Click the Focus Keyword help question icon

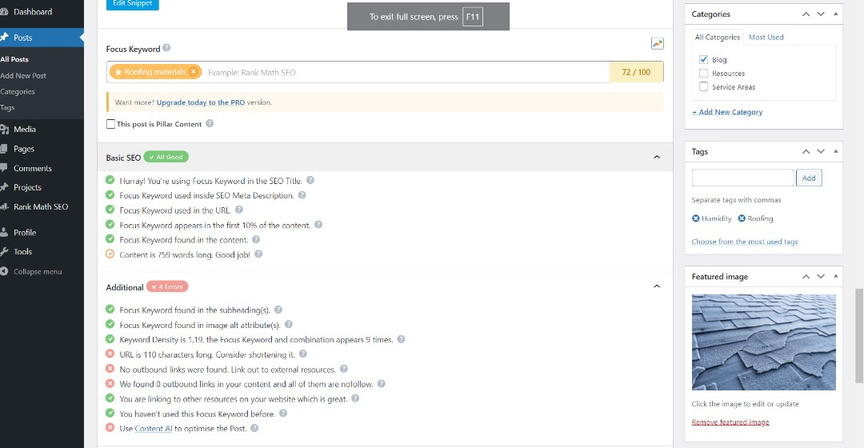167,48
